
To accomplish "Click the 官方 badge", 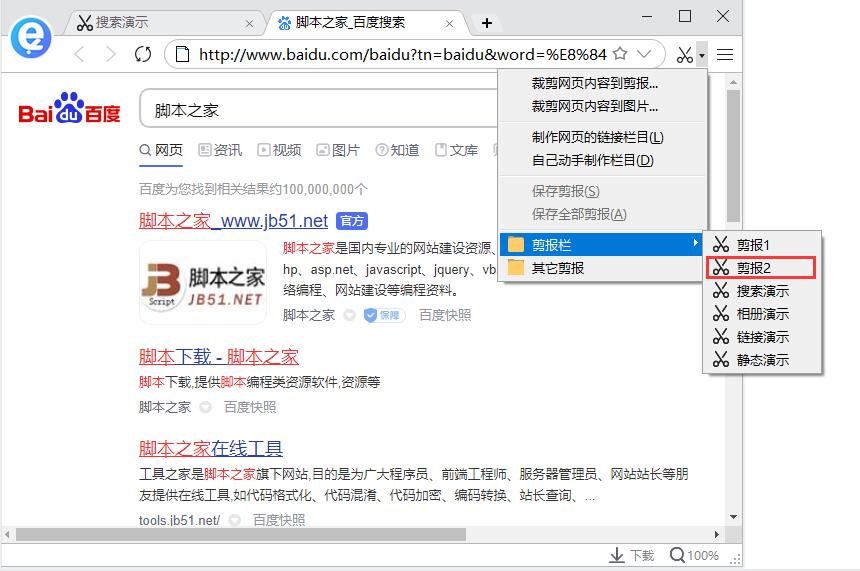I will click(352, 221).
